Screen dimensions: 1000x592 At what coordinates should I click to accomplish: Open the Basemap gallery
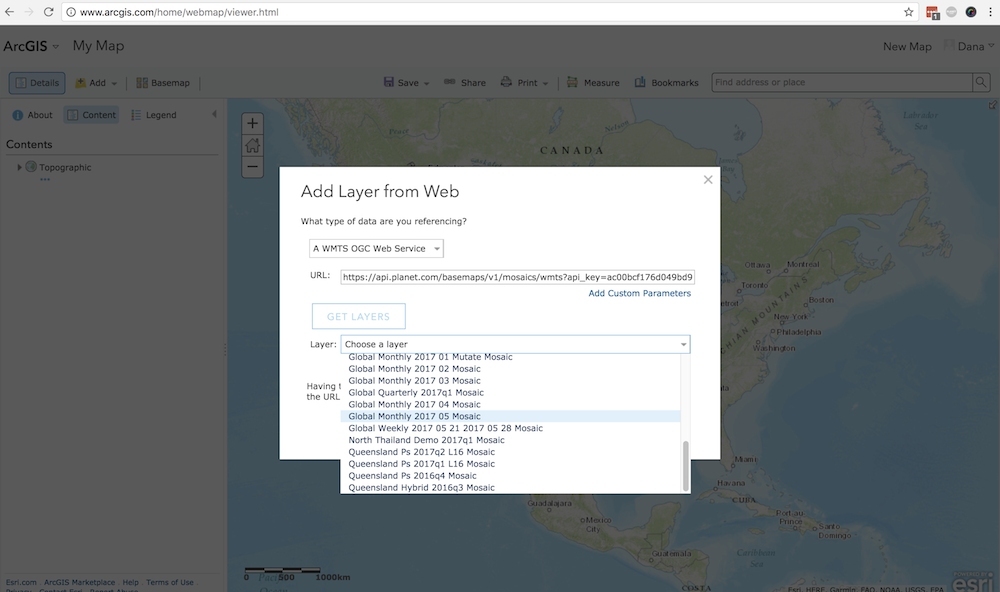click(x=163, y=83)
